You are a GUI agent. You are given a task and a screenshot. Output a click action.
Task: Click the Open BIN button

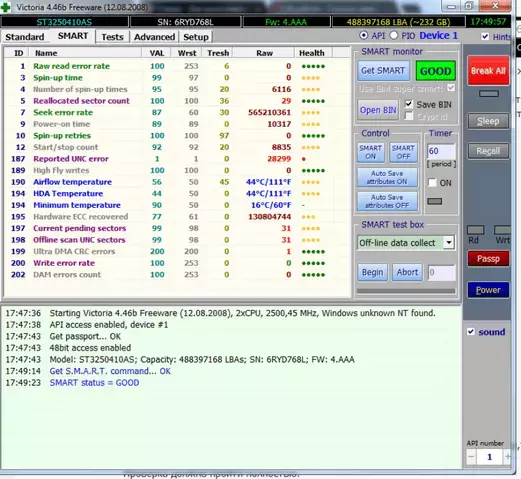378,110
